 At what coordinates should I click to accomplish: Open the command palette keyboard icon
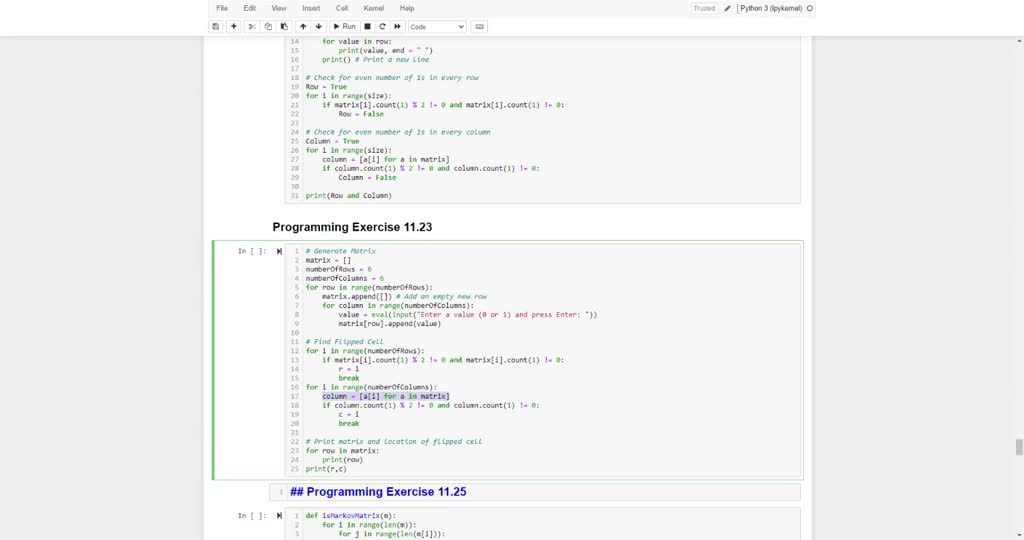click(x=480, y=27)
